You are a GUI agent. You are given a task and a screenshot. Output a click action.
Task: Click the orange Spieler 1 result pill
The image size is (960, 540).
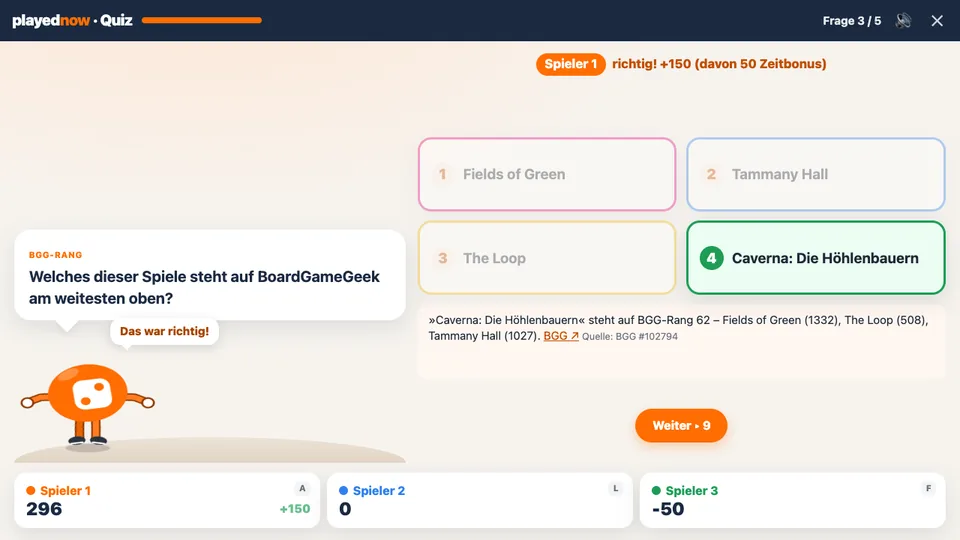pos(571,64)
